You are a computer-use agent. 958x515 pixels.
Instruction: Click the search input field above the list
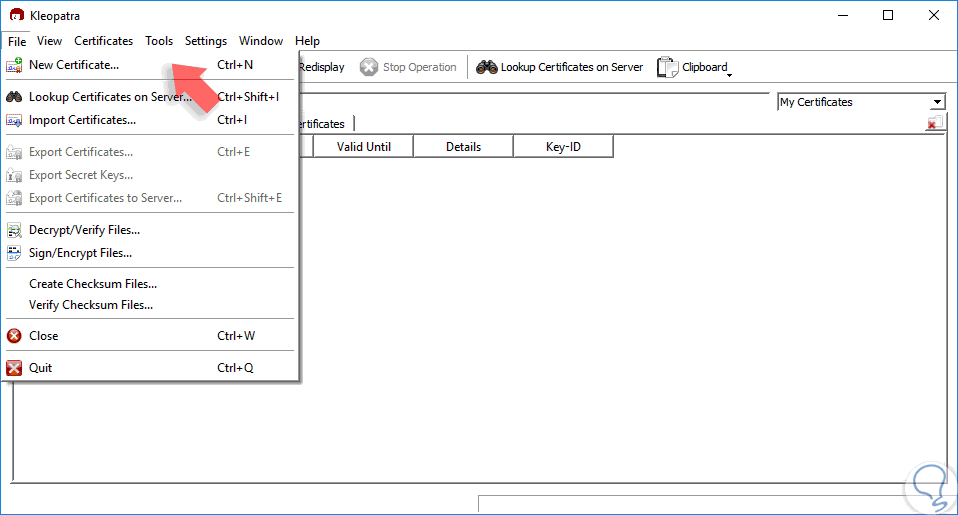pyautogui.click(x=535, y=101)
